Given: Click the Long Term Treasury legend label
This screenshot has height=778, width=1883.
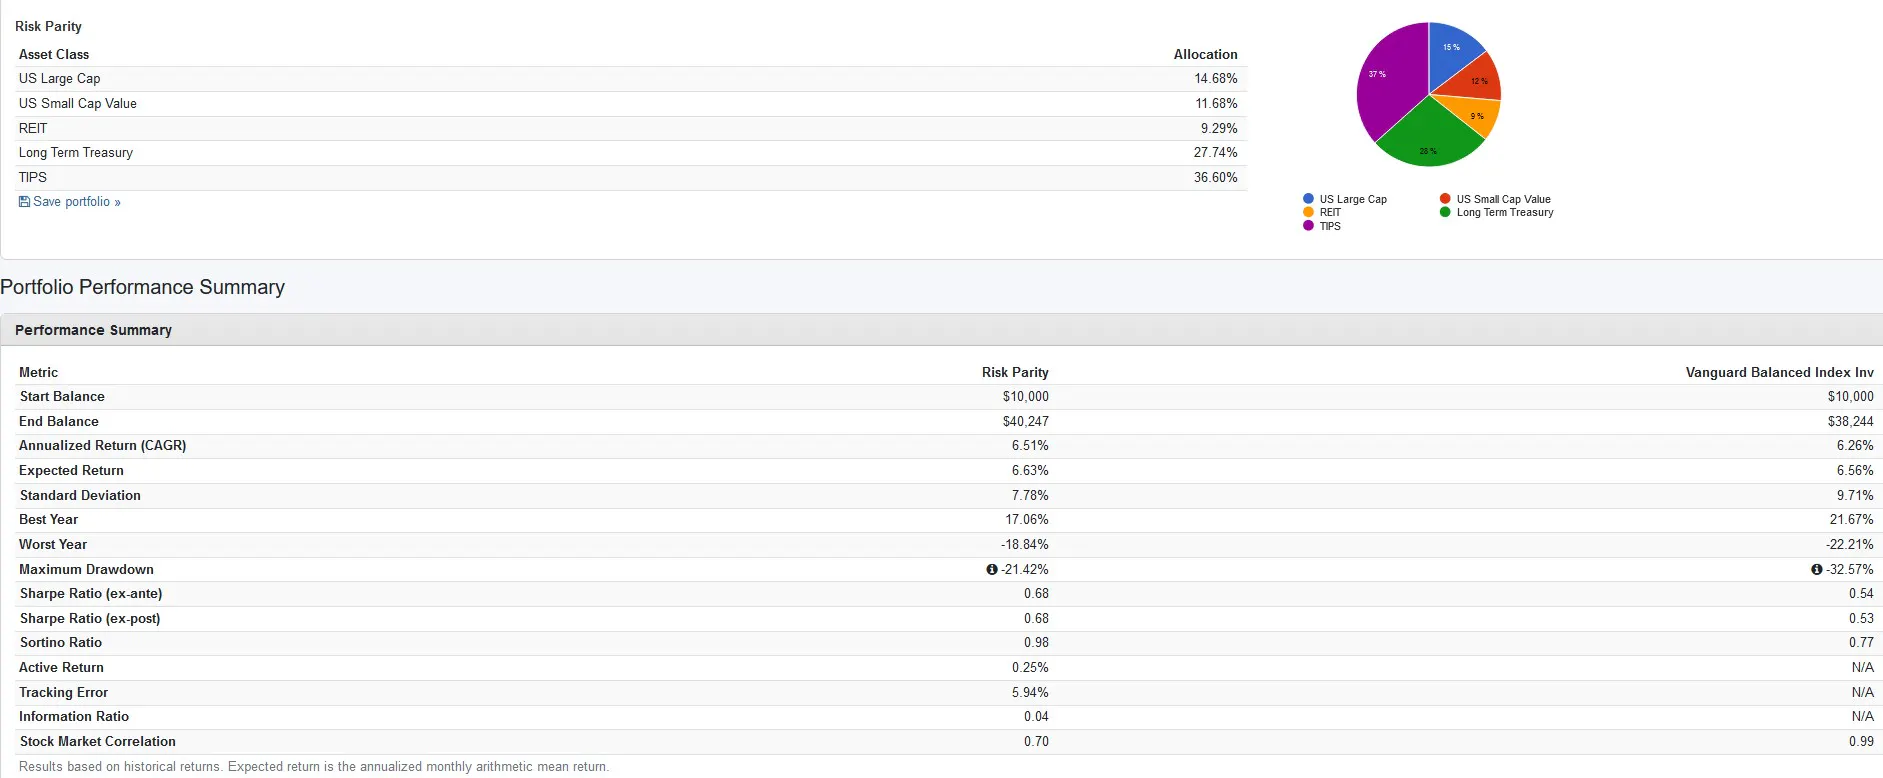Looking at the screenshot, I should [1505, 212].
